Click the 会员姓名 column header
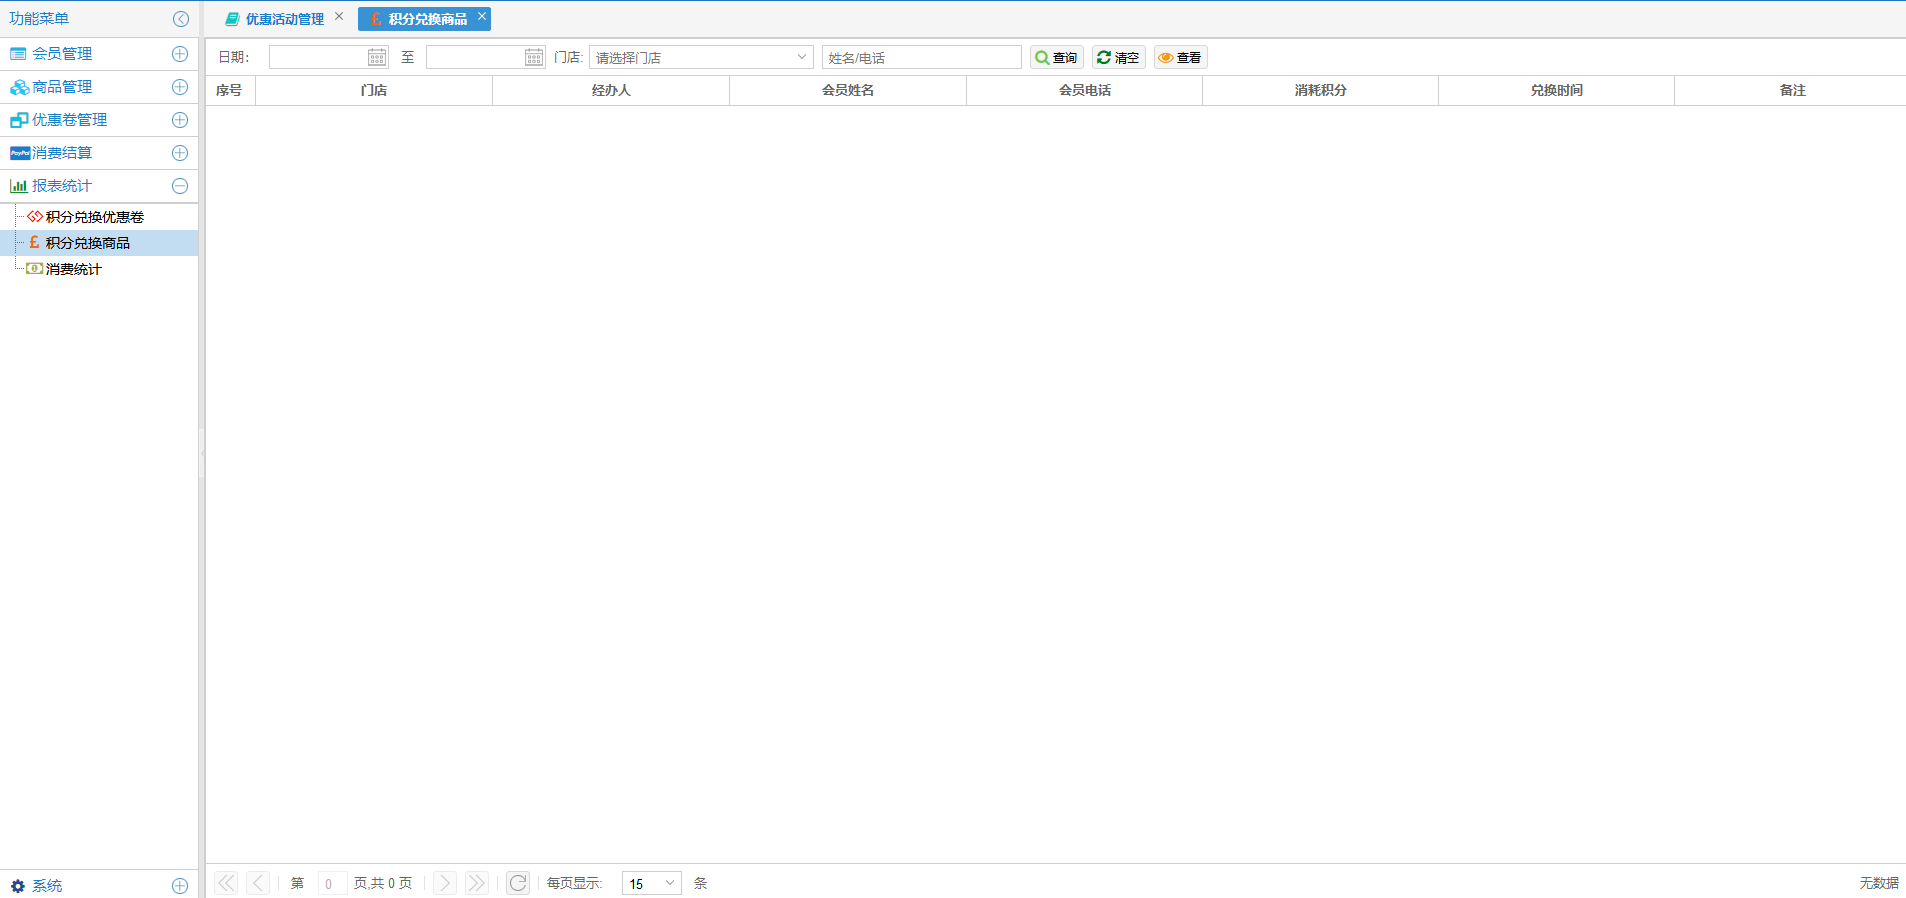Viewport: 1906px width, 898px height. 848,90
